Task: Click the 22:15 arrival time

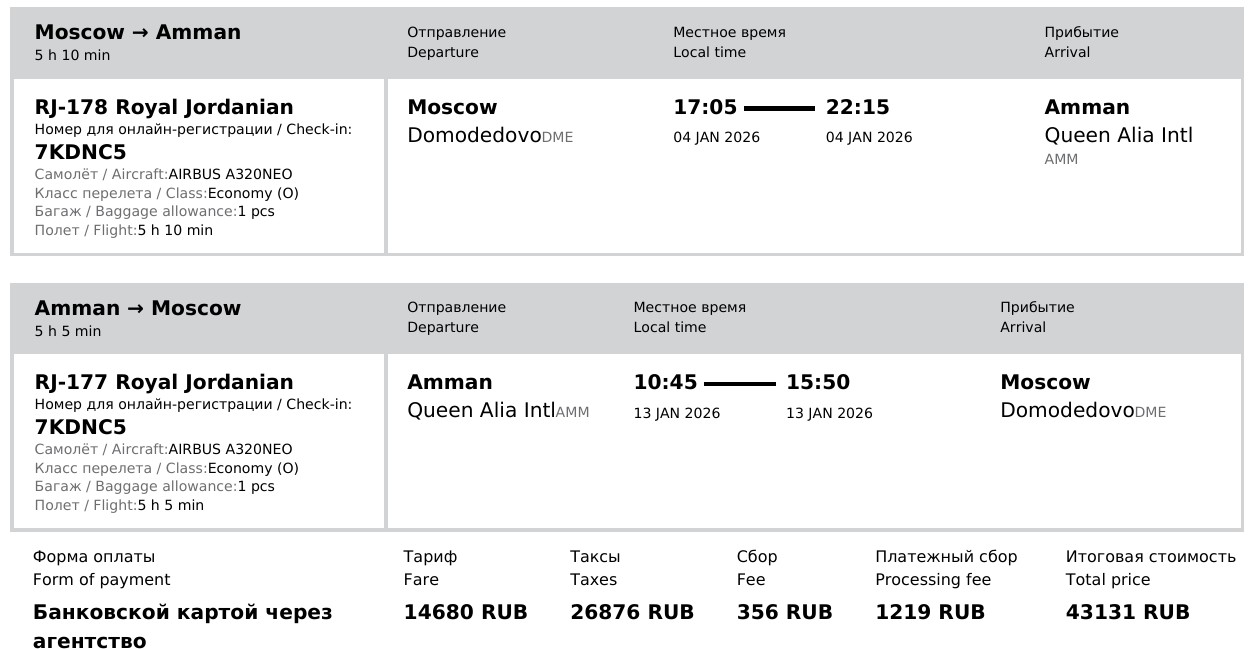Action: click(857, 107)
